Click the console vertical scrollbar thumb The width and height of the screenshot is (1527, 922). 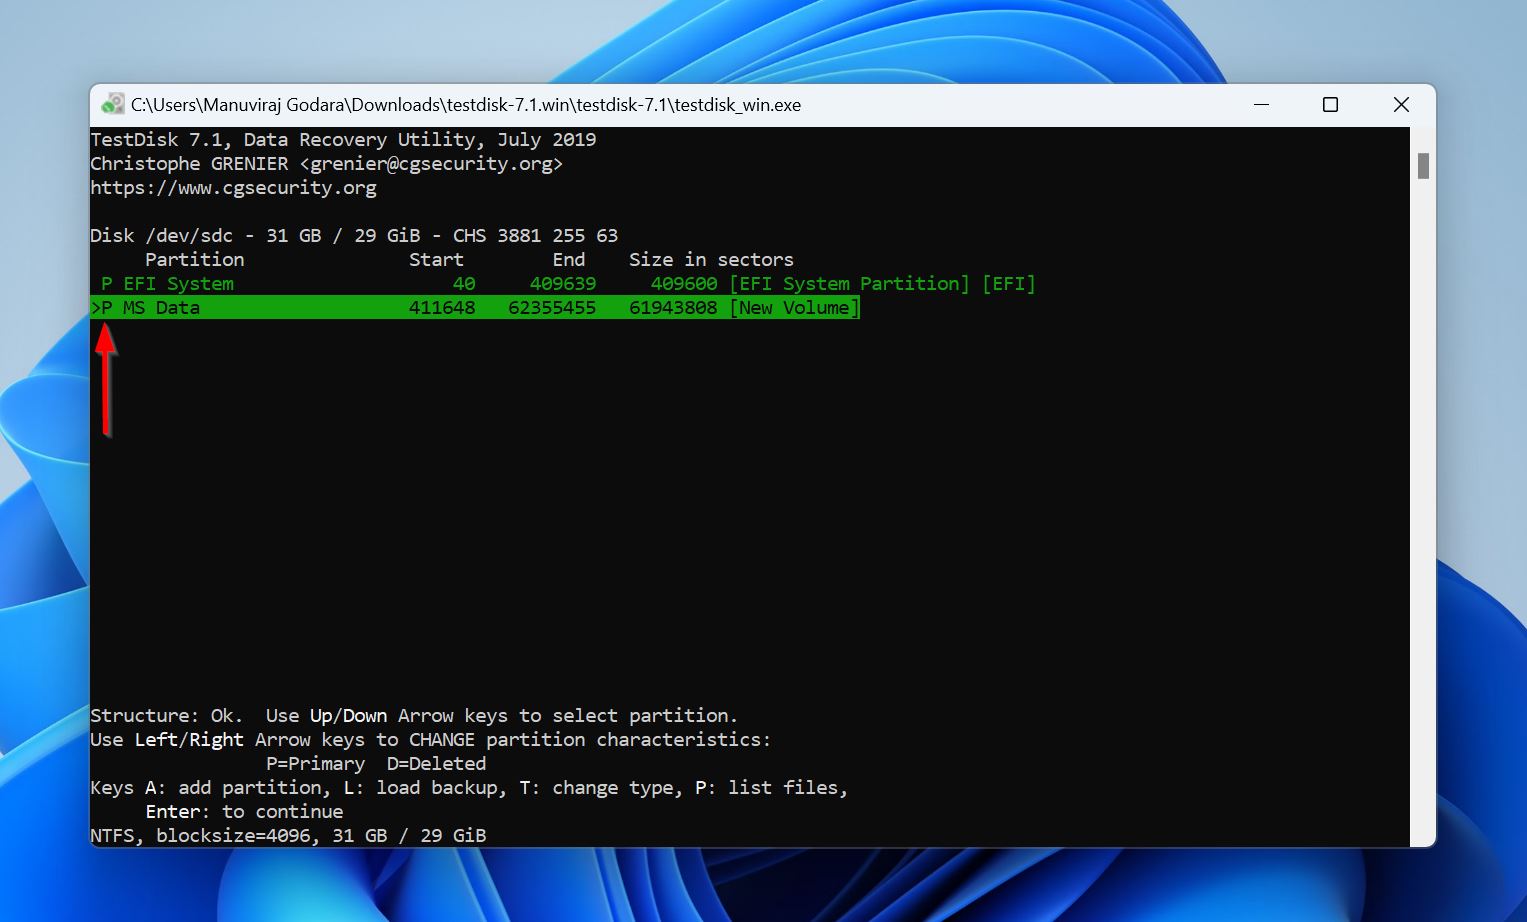pos(1423,166)
